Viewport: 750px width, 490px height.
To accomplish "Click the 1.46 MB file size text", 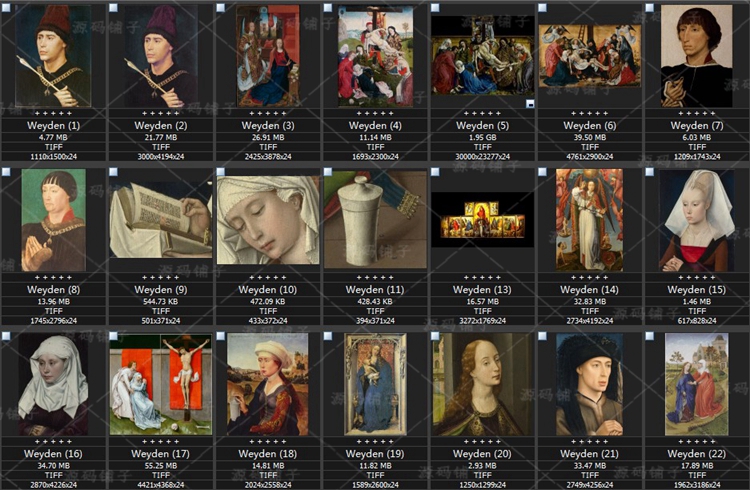I will (x=696, y=301).
